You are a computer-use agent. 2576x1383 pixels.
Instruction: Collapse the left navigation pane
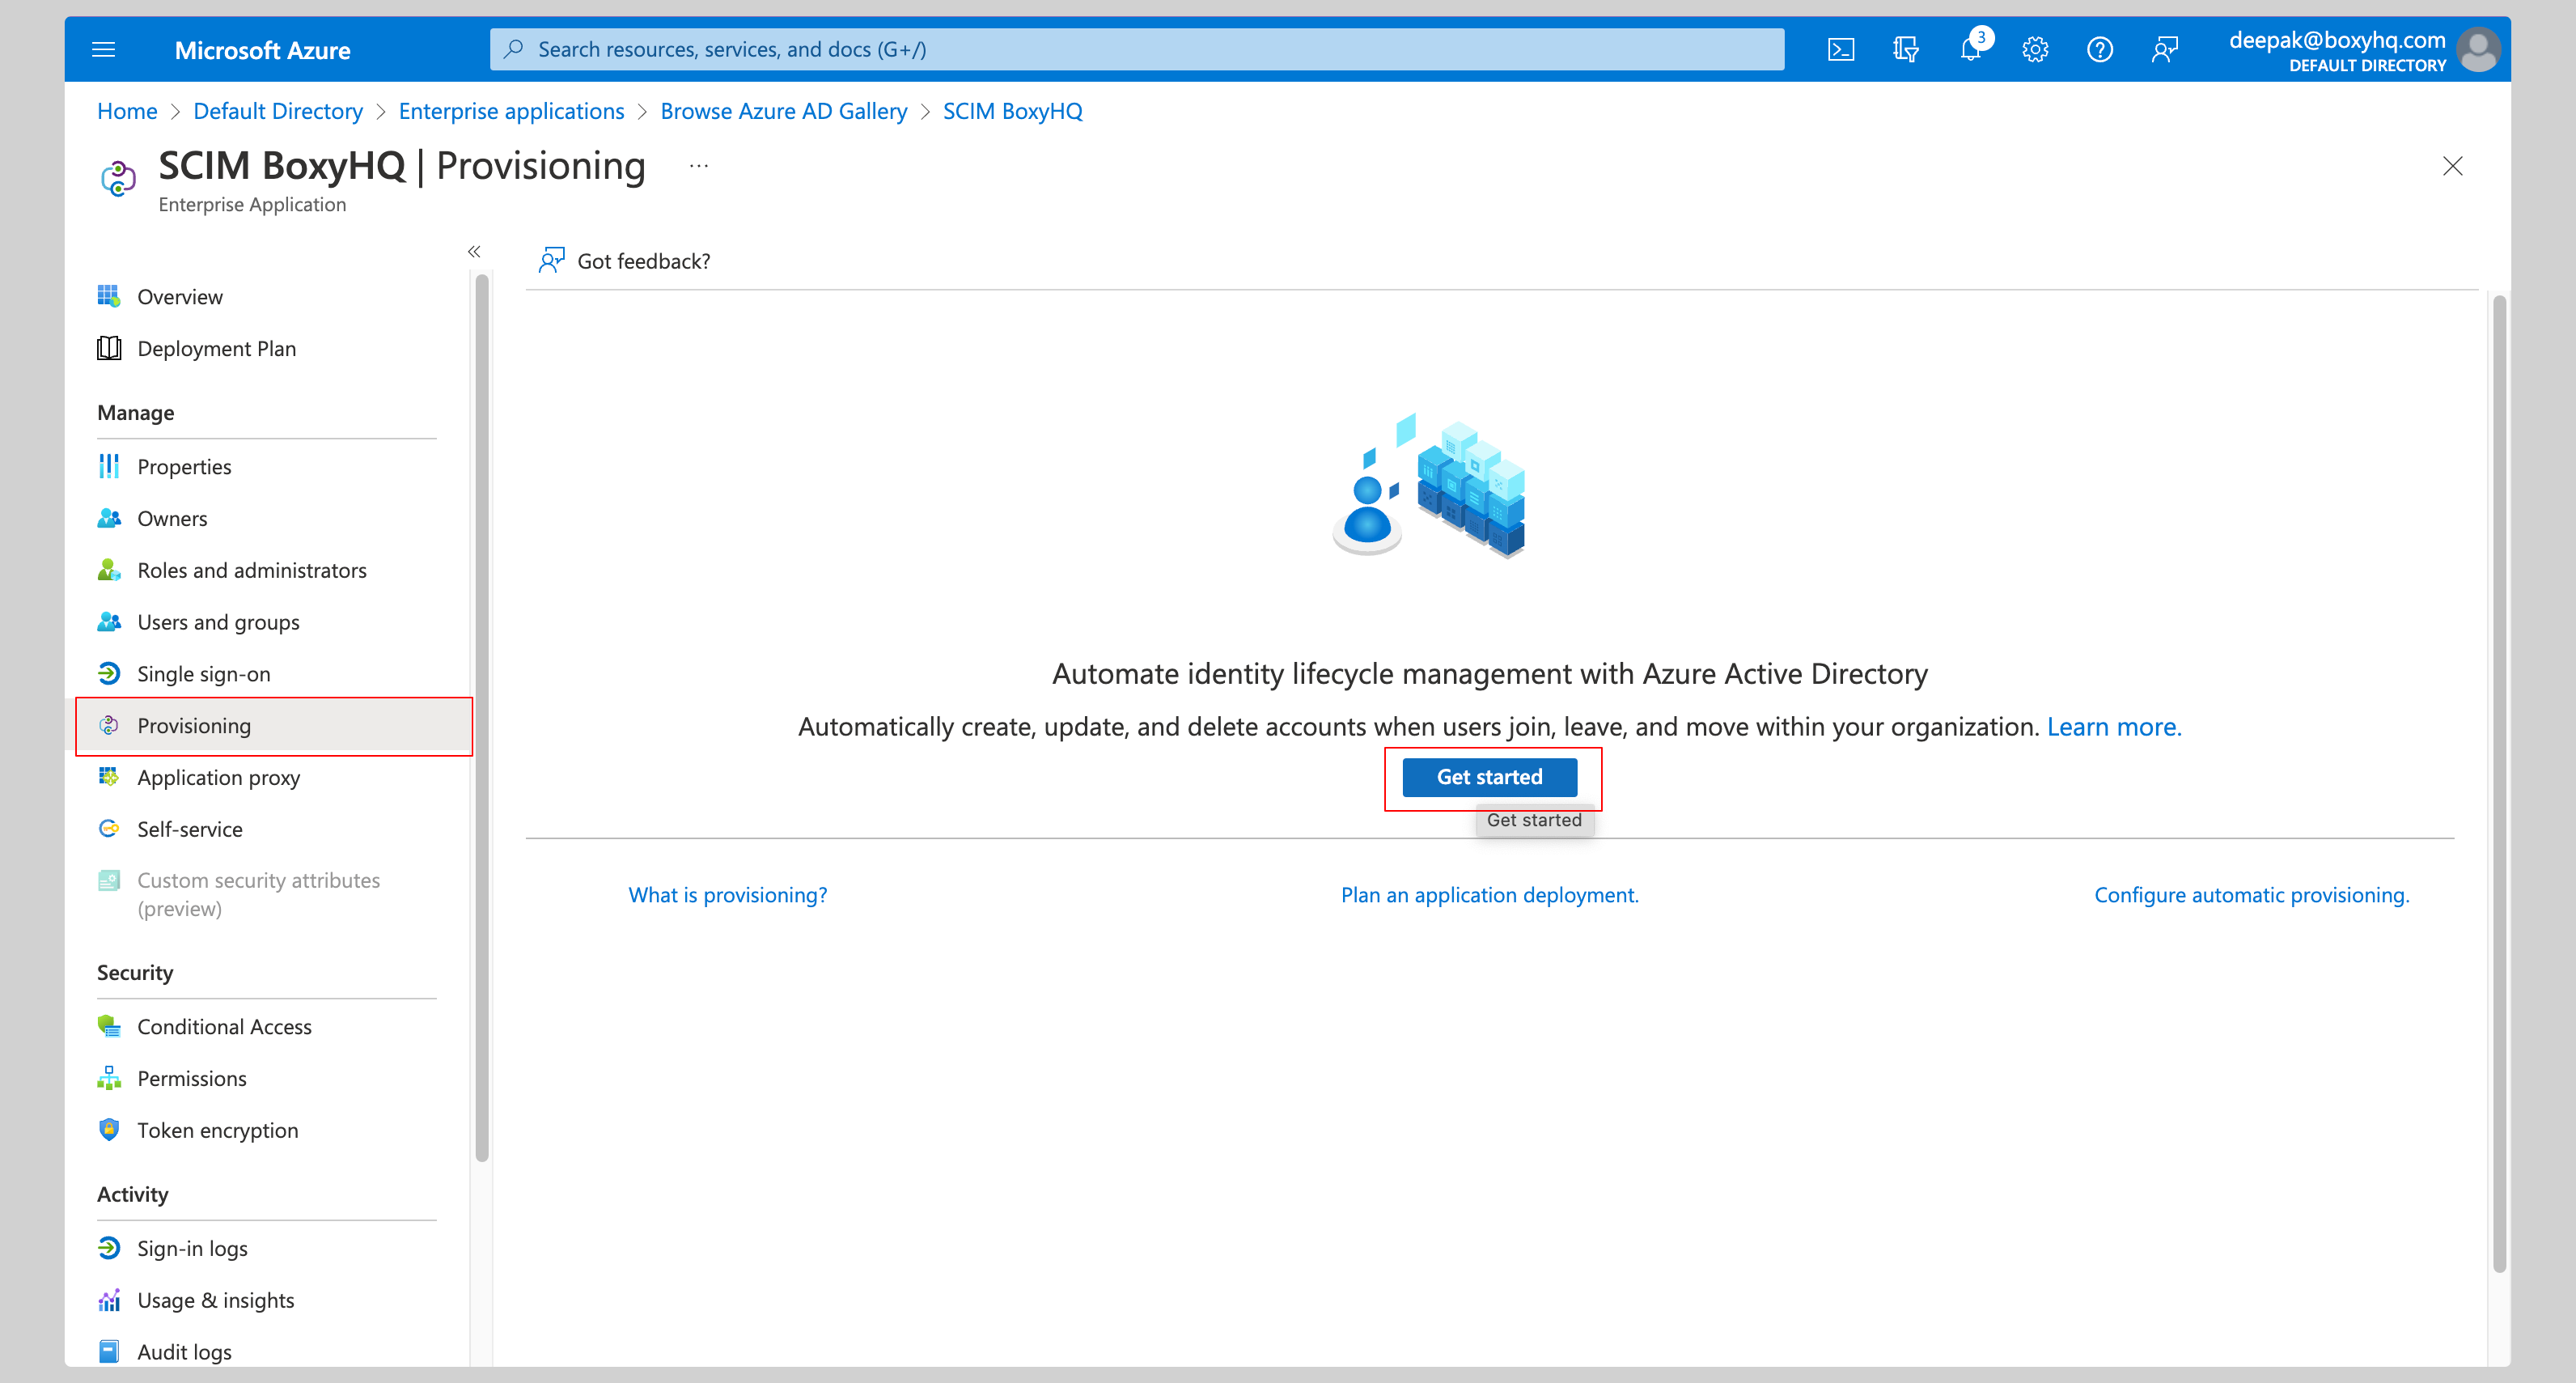(474, 251)
